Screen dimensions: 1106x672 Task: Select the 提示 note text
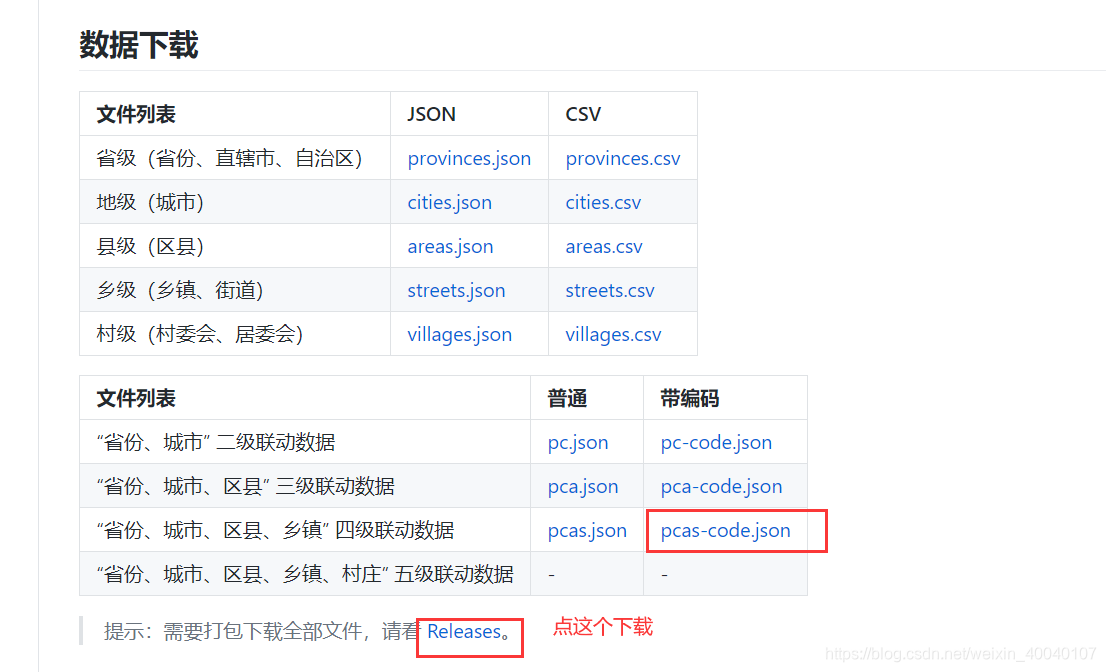tap(308, 631)
